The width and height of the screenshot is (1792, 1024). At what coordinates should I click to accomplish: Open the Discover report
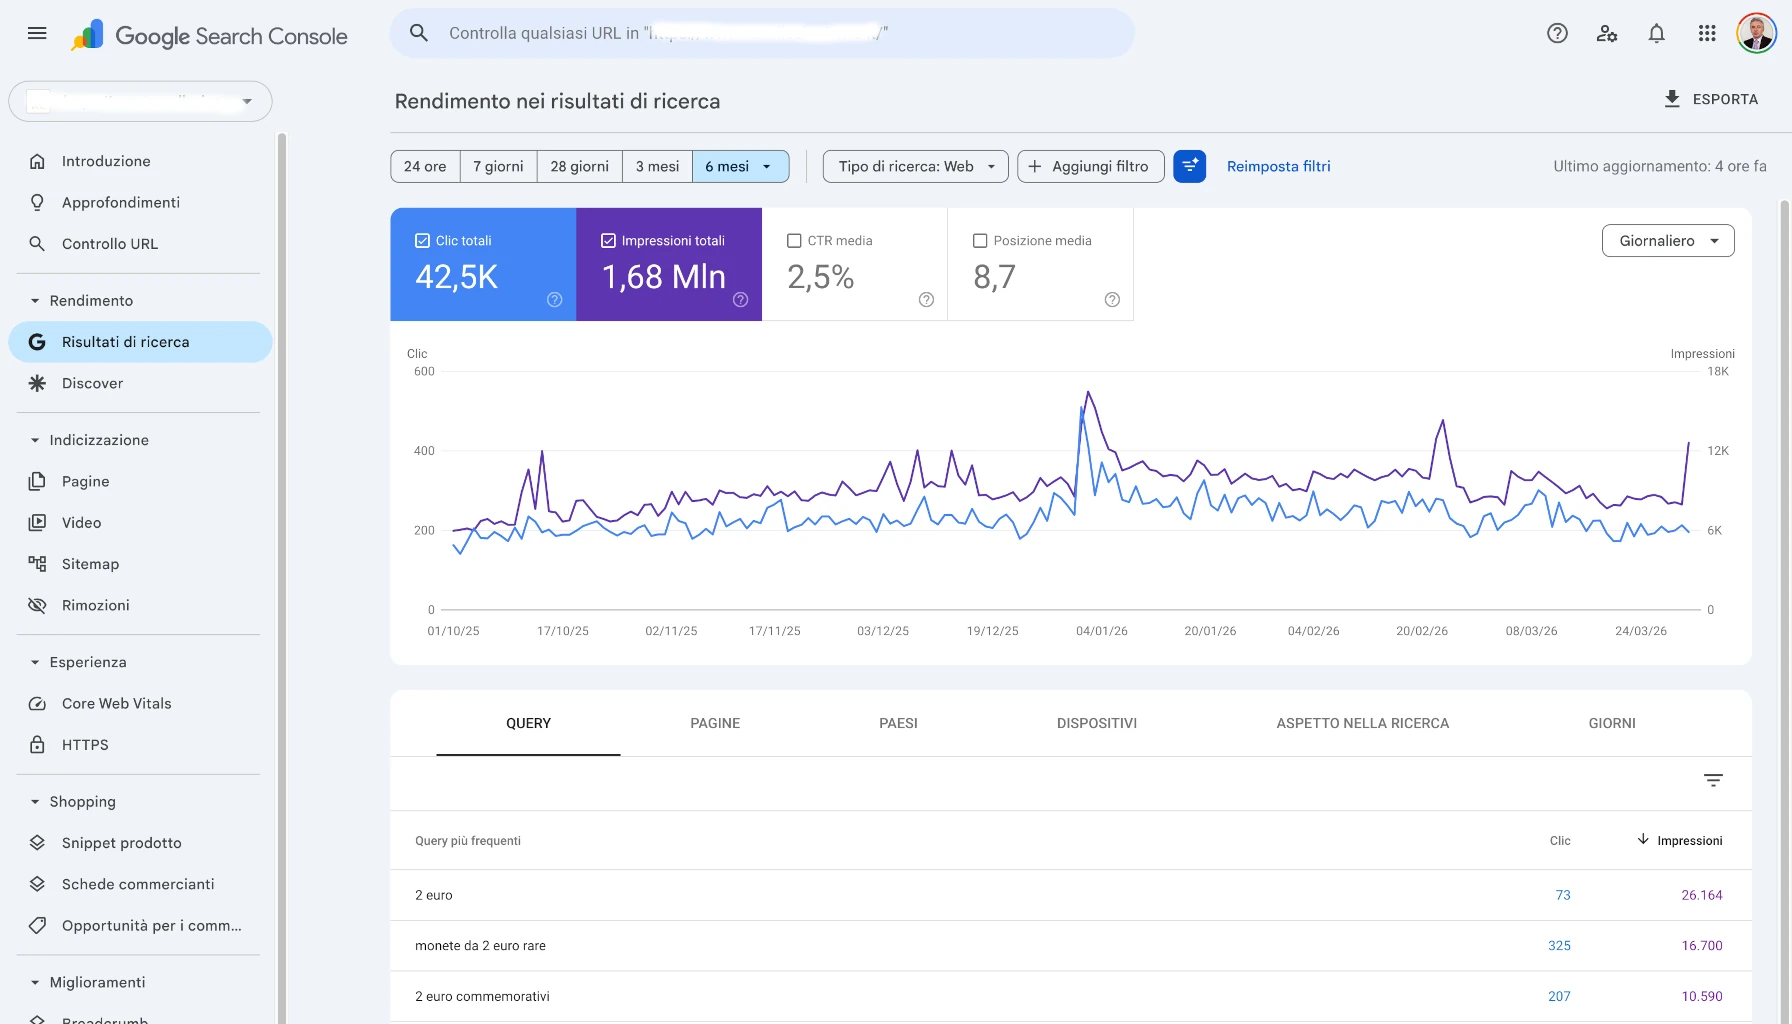(92, 383)
